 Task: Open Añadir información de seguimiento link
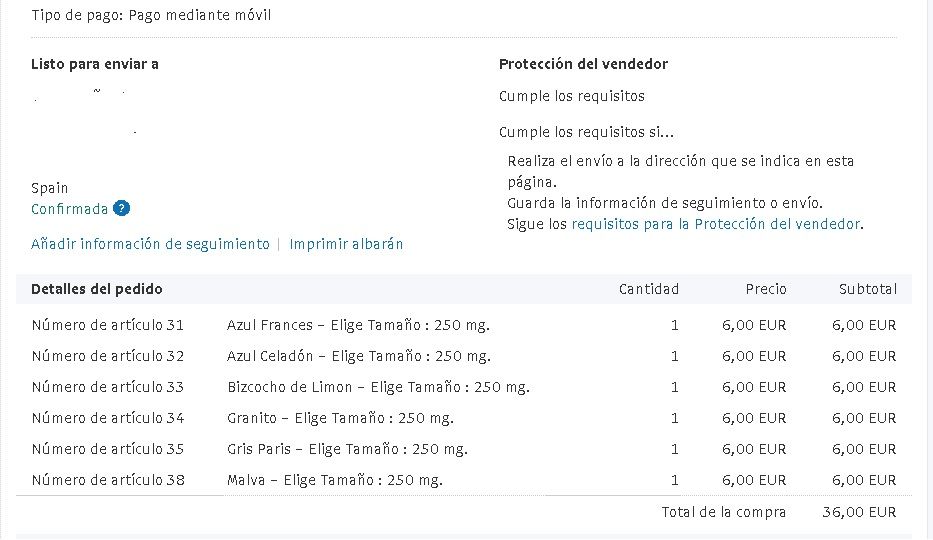click(151, 244)
